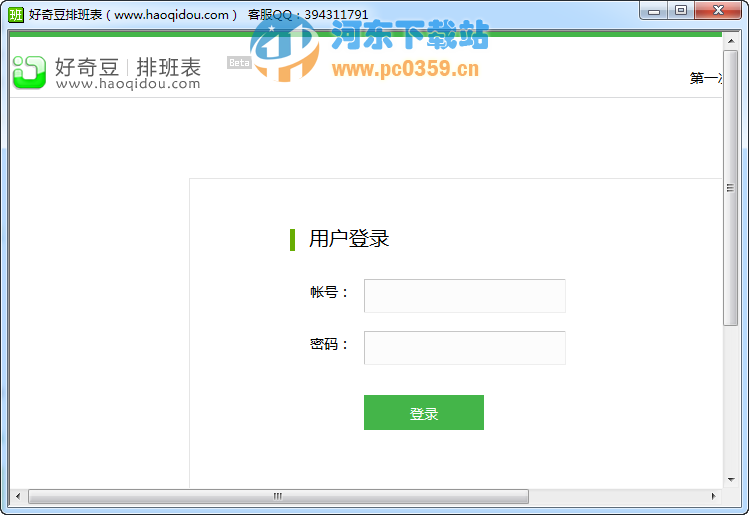Click the 帐号： label
This screenshot has width=749, height=515.
(329, 292)
